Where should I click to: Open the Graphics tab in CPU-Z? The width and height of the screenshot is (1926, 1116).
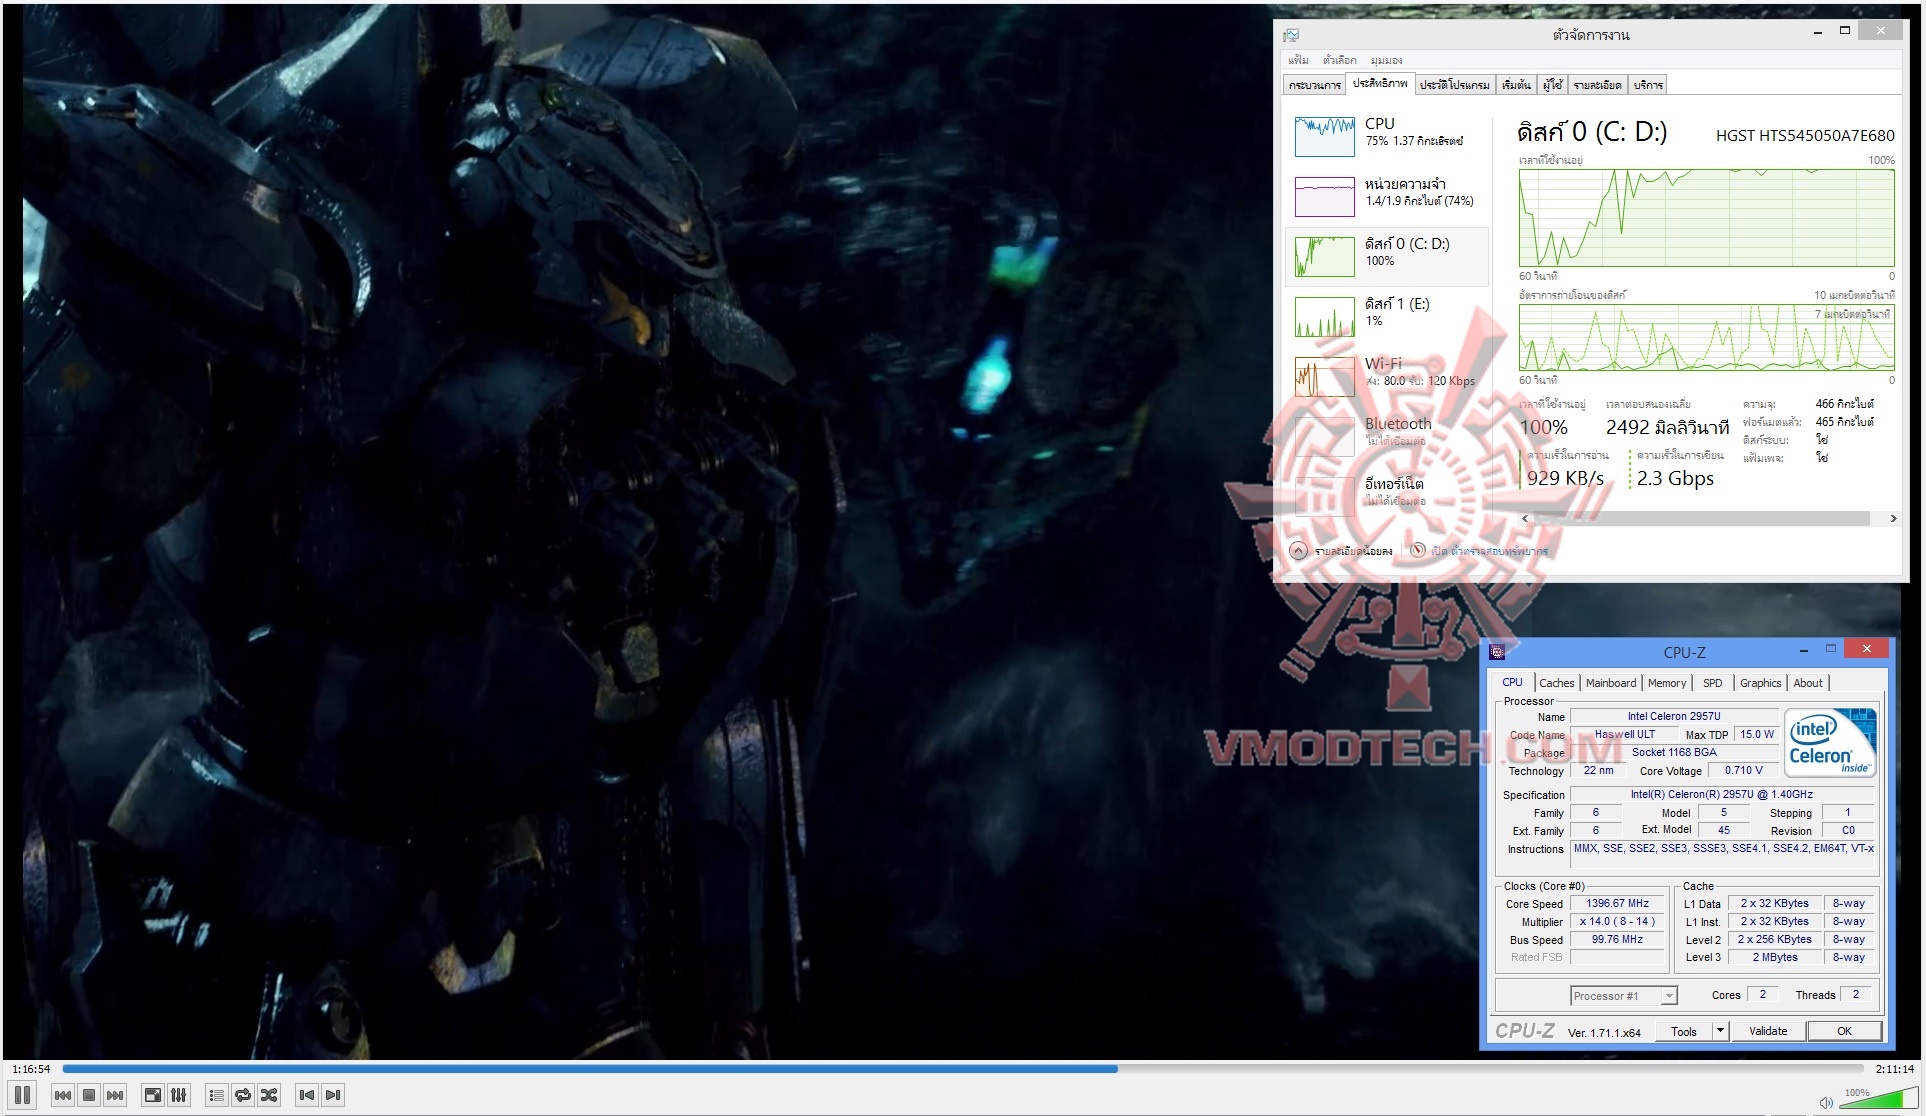(x=1760, y=683)
